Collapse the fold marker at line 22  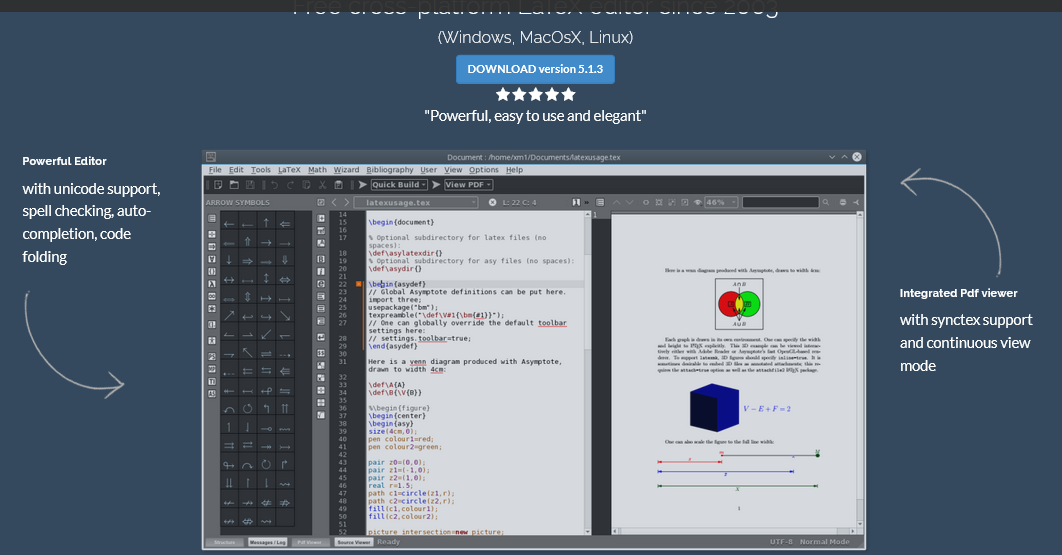[x=359, y=284]
